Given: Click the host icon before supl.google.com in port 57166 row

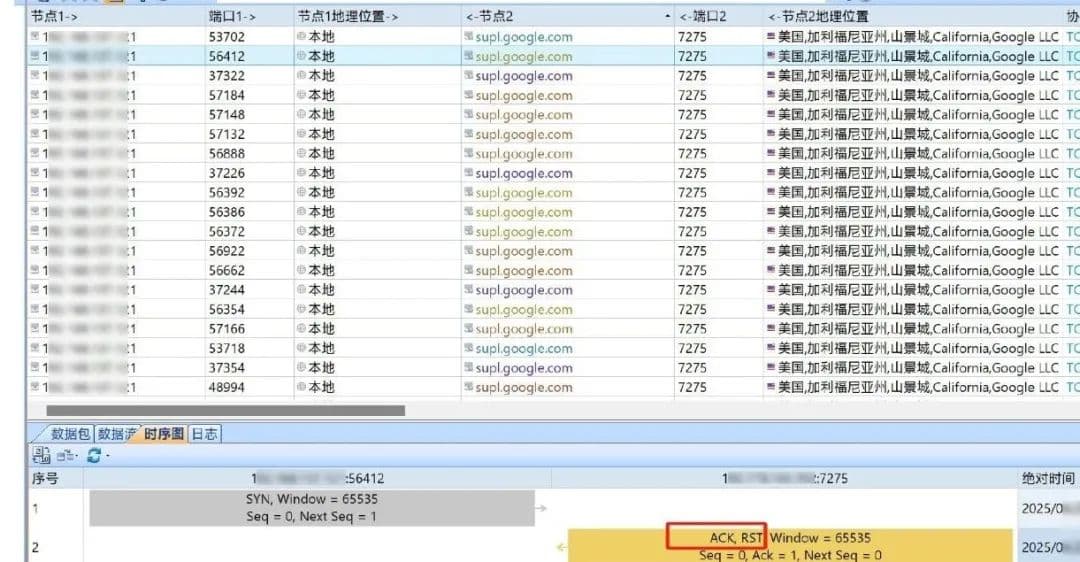Looking at the screenshot, I should tap(468, 328).
